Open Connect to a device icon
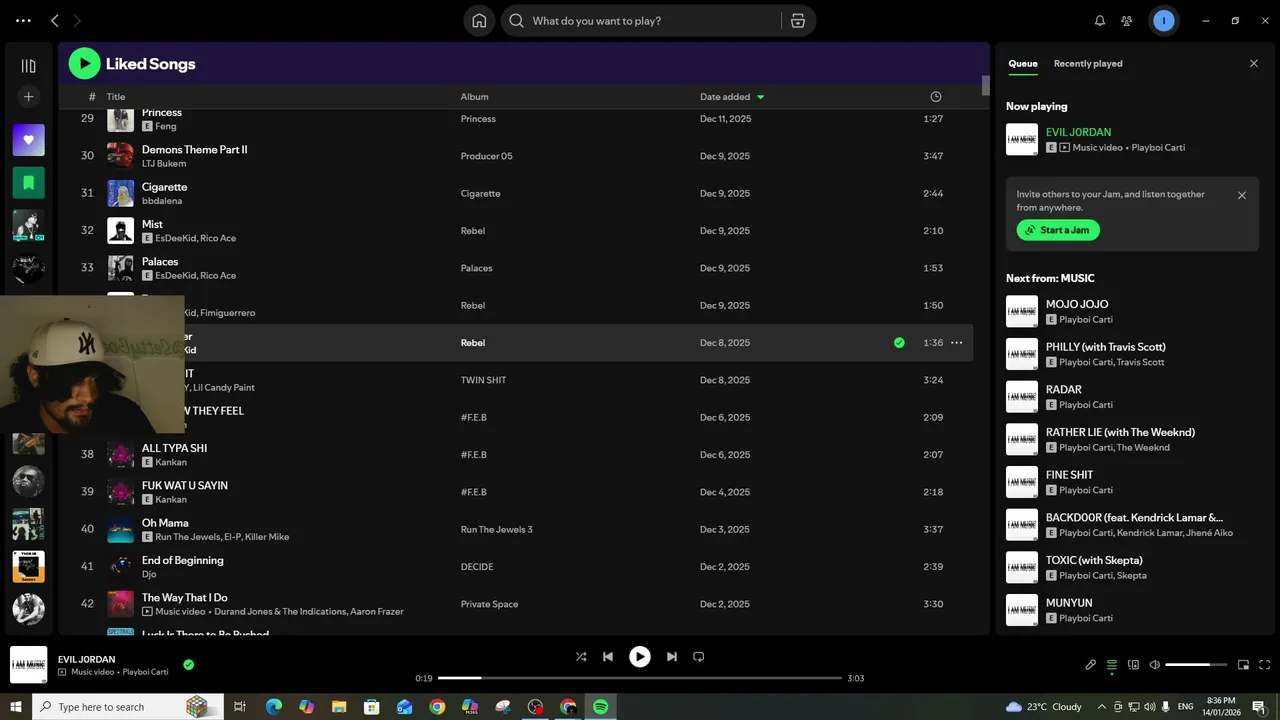Image resolution: width=1280 pixels, height=720 pixels. [1133, 665]
